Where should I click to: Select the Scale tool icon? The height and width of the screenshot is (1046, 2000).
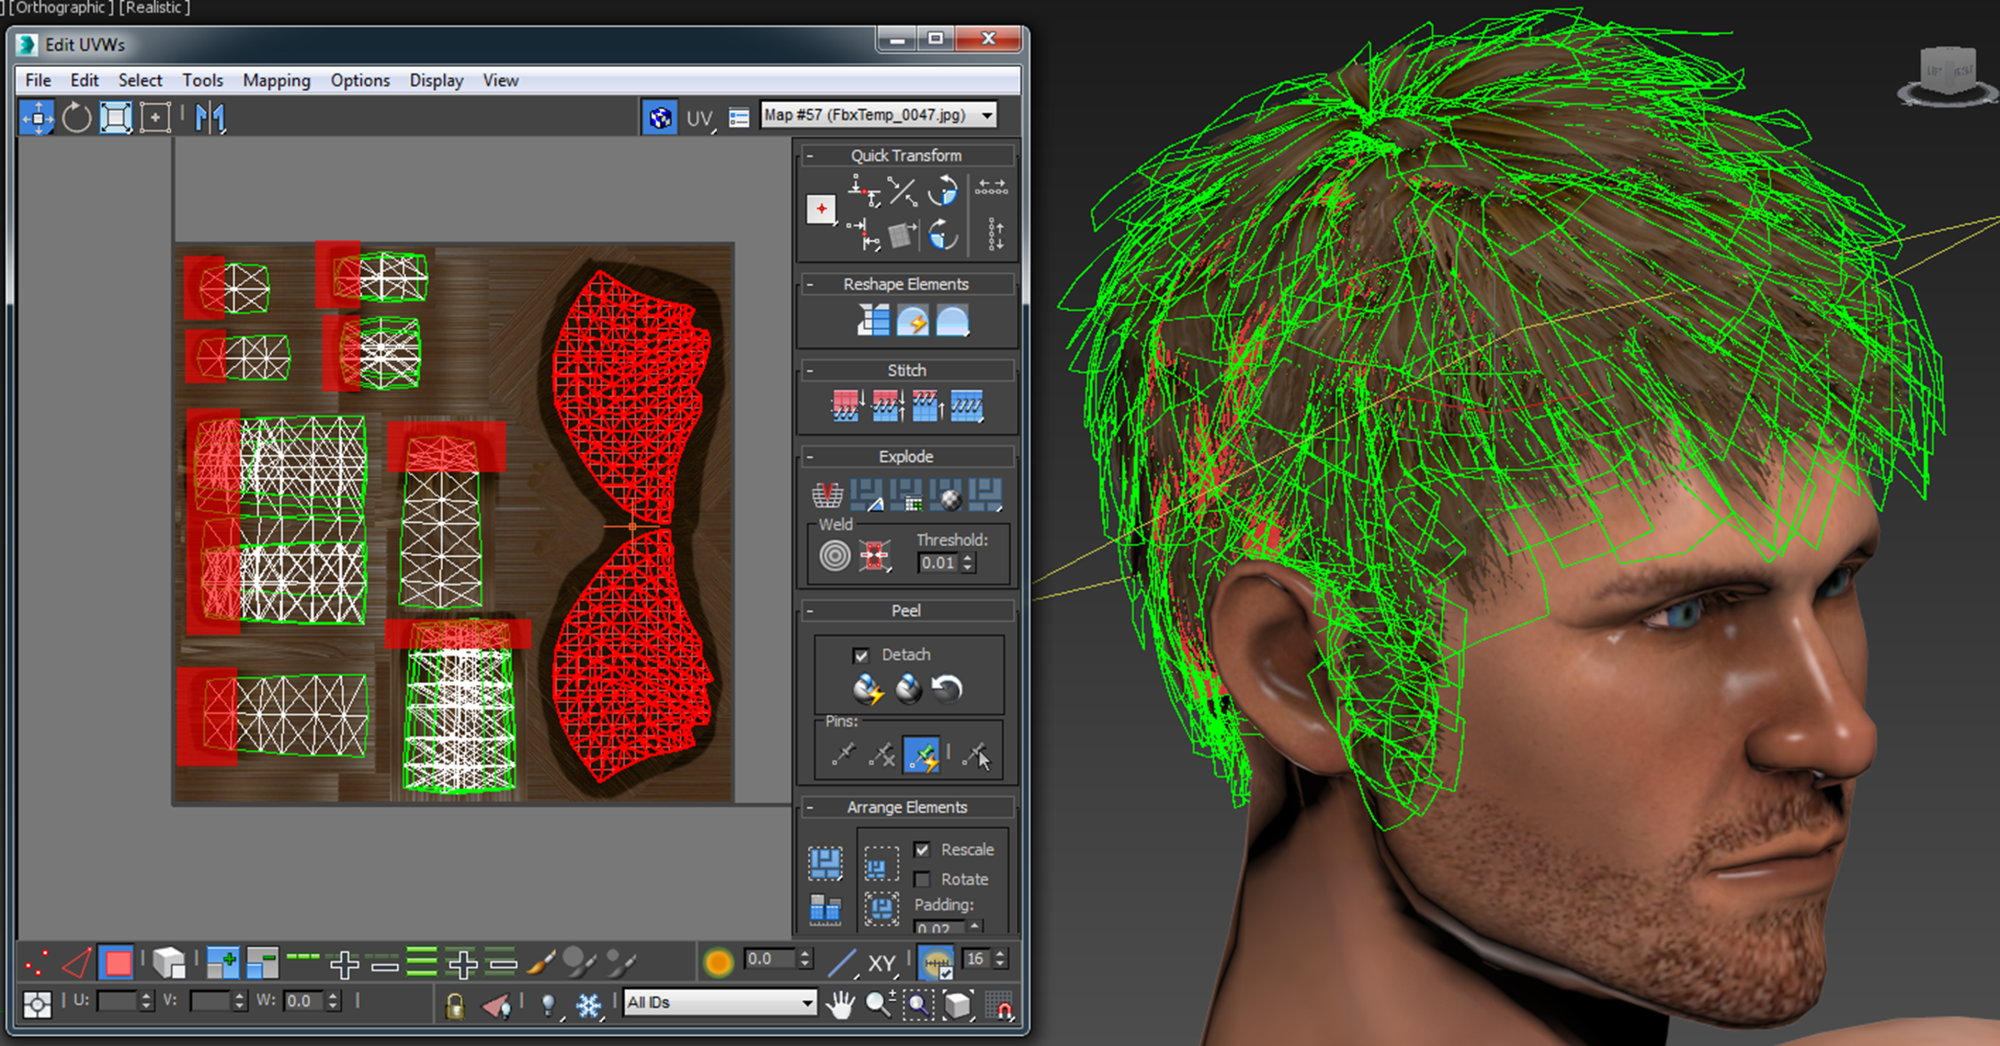click(116, 118)
